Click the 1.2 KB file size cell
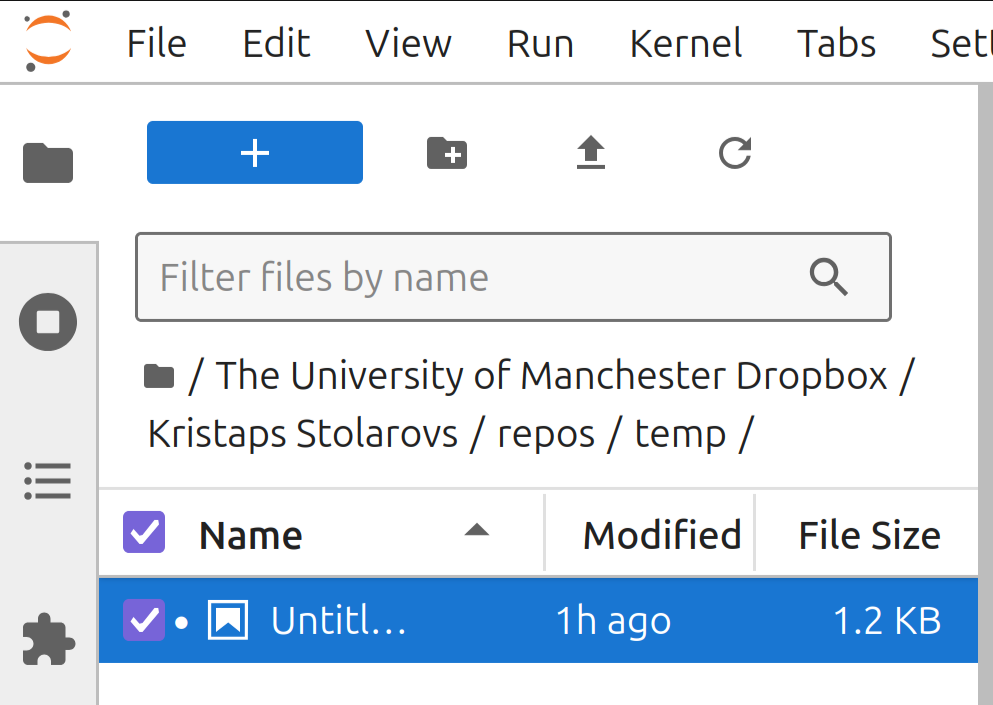Viewport: 993px width, 705px height. (x=887, y=621)
